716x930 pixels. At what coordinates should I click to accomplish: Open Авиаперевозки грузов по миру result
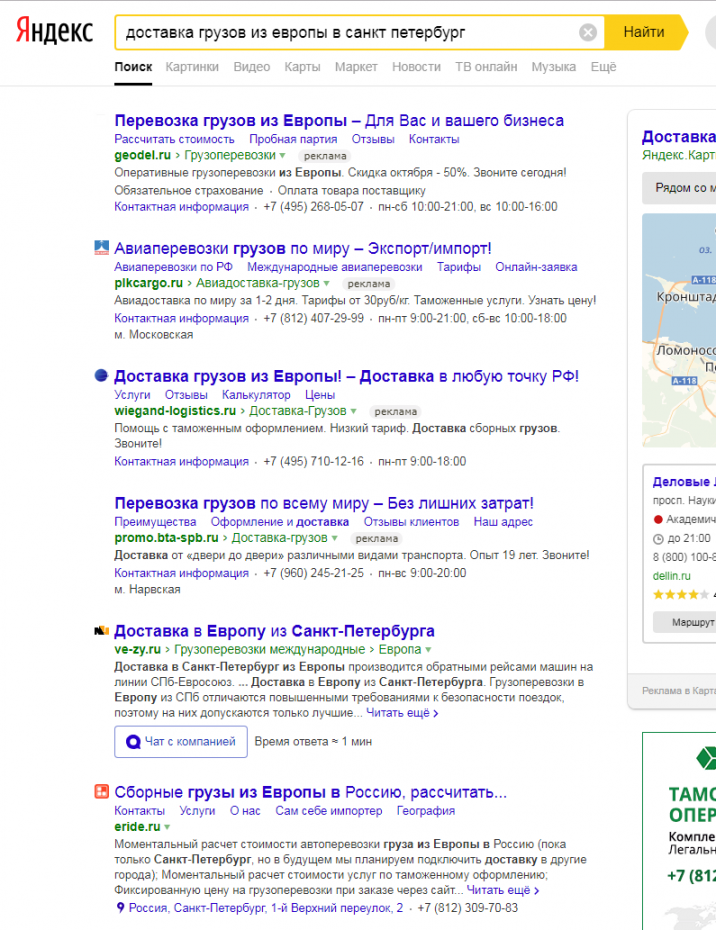coord(303,249)
